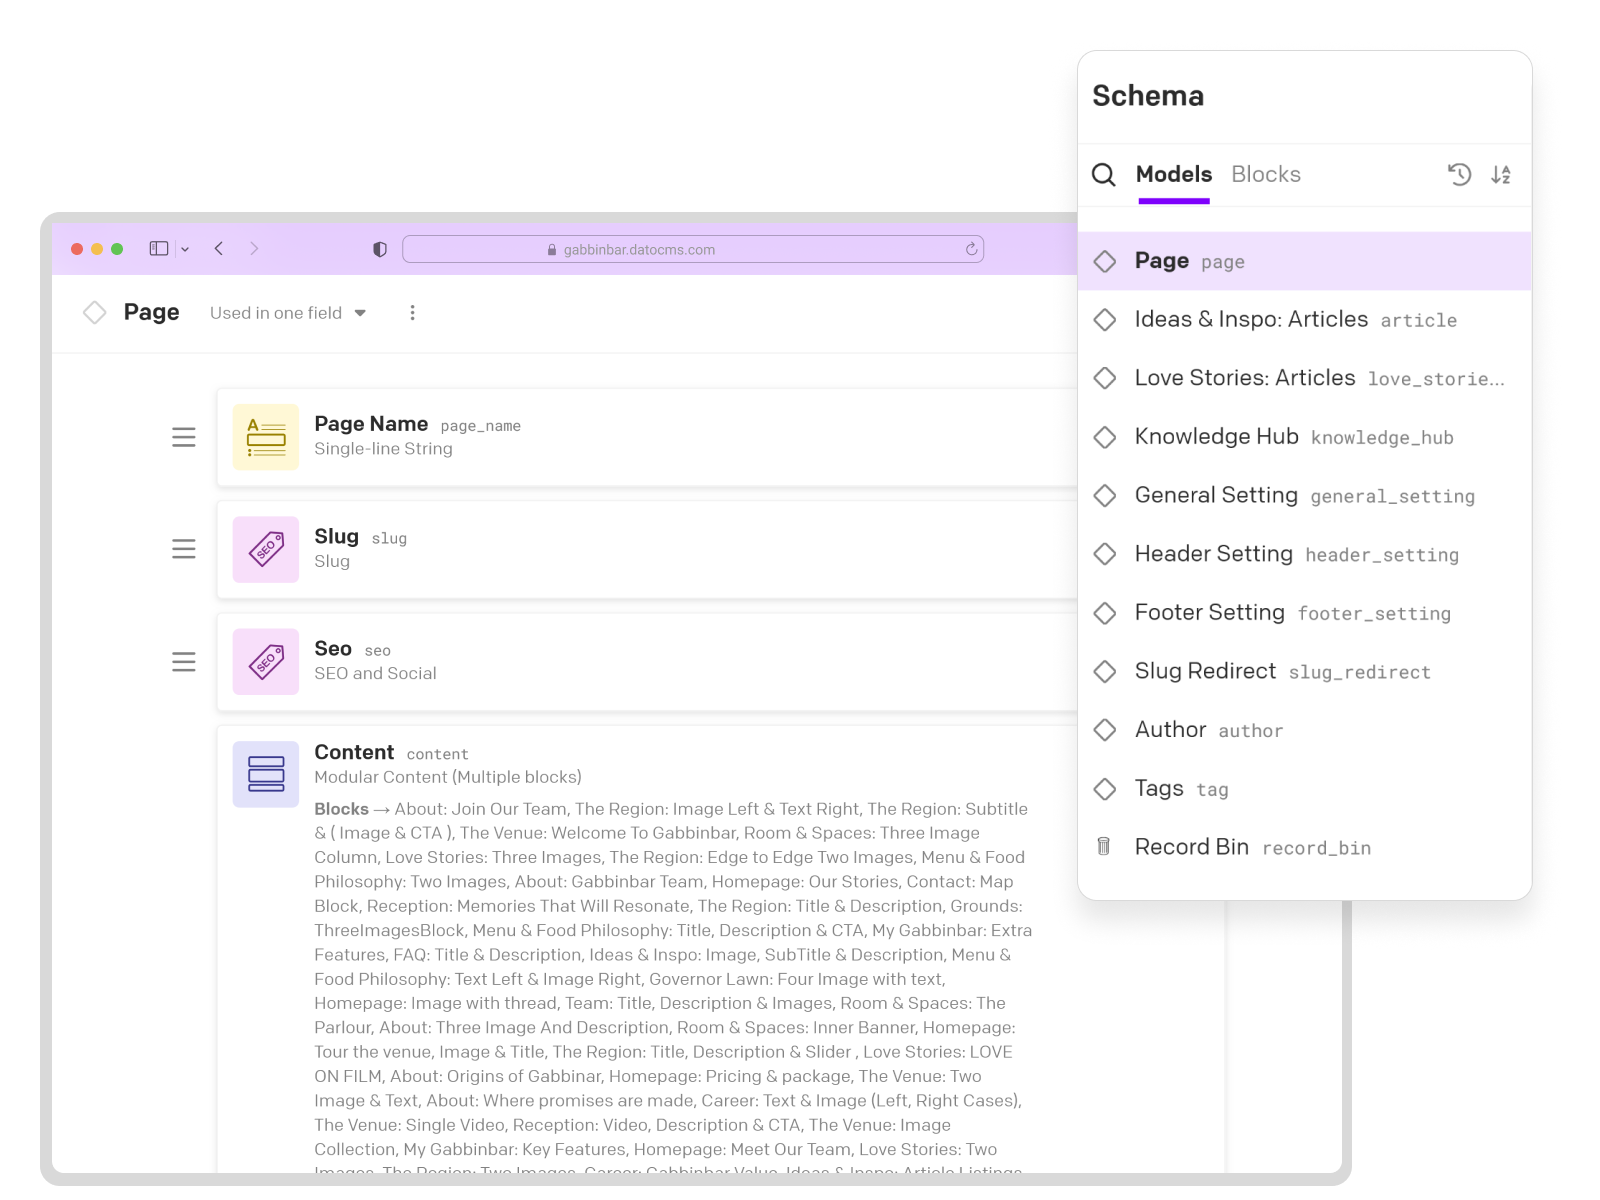Open the Record Bin model

tap(1305, 847)
